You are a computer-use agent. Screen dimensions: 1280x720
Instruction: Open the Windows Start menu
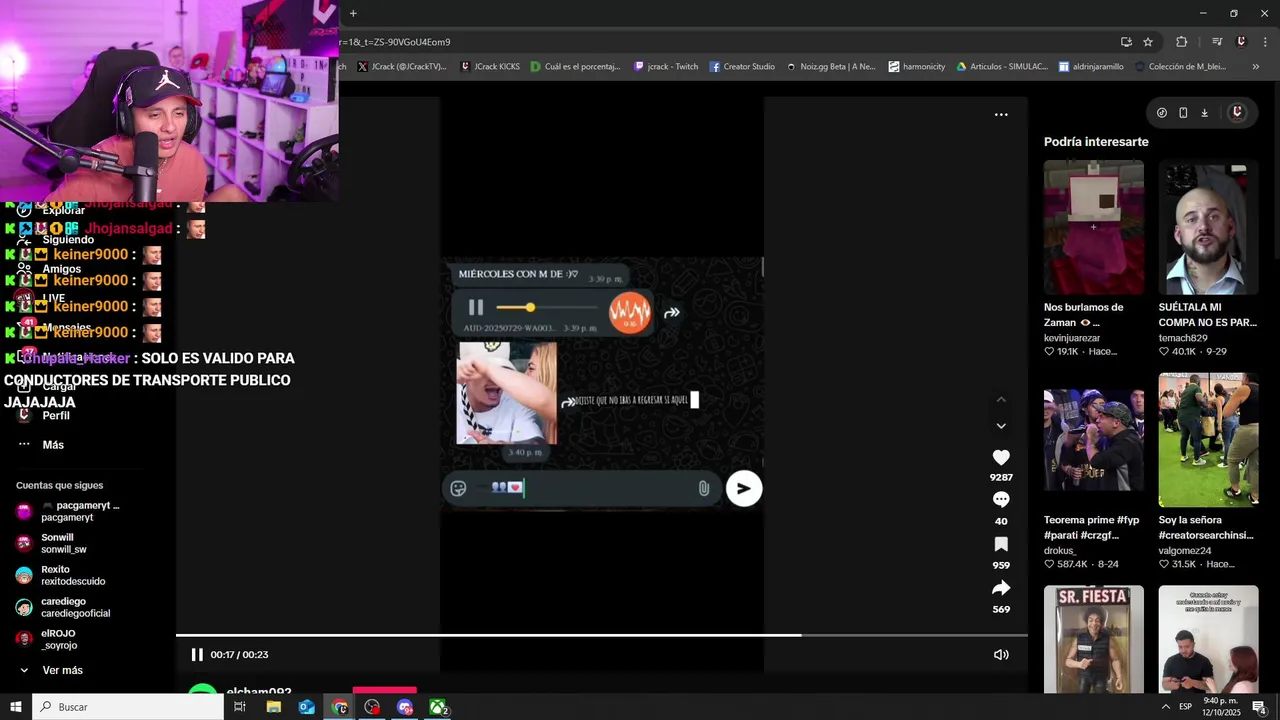[16, 707]
